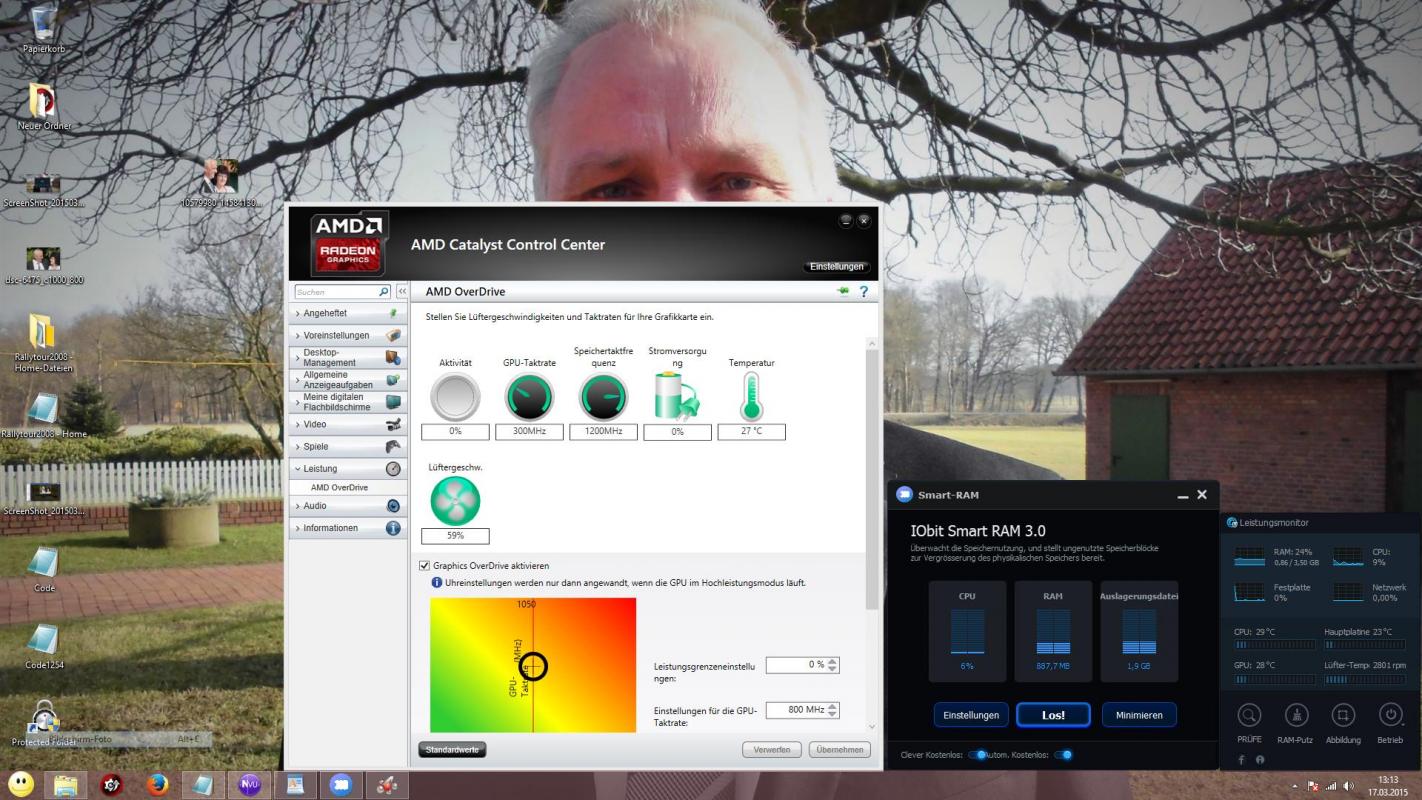1422x800 pixels.
Task: Select the Protected Folder desktop icon
Action: click(44, 722)
